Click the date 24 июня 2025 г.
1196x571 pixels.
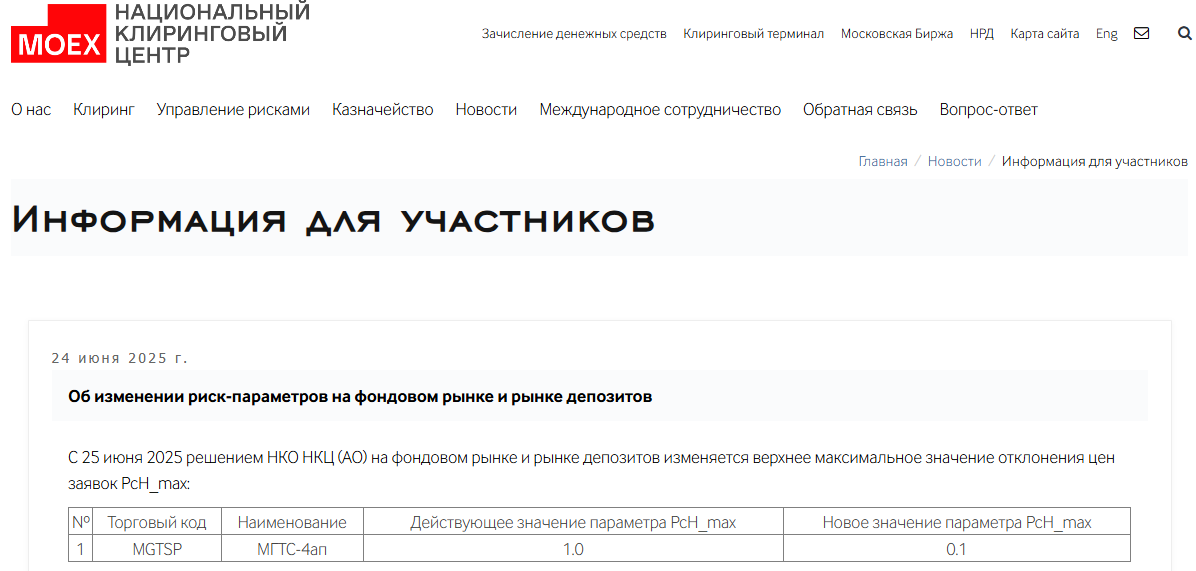pyautogui.click(x=120, y=358)
